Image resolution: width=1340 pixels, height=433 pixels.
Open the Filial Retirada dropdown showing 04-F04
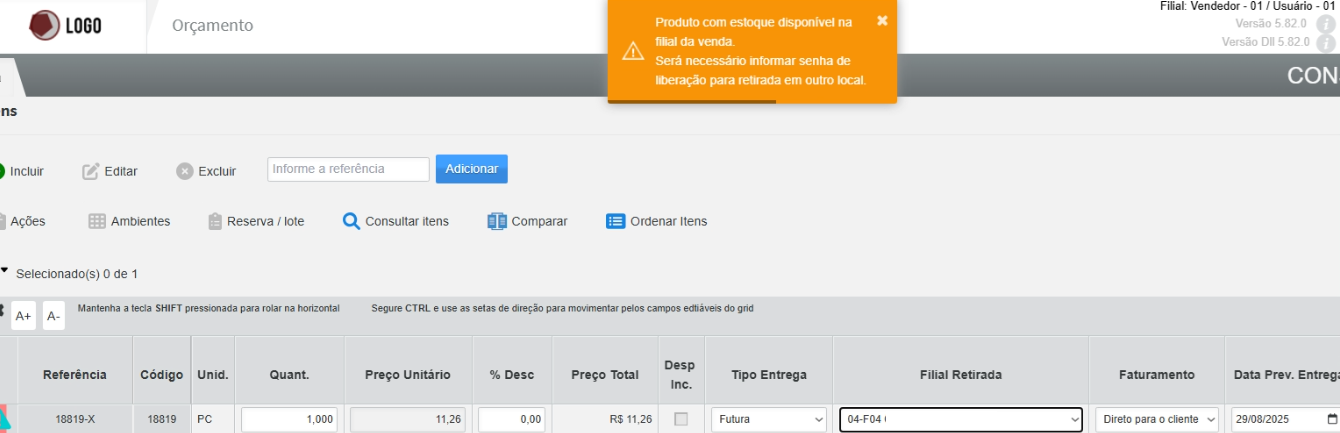point(961,420)
